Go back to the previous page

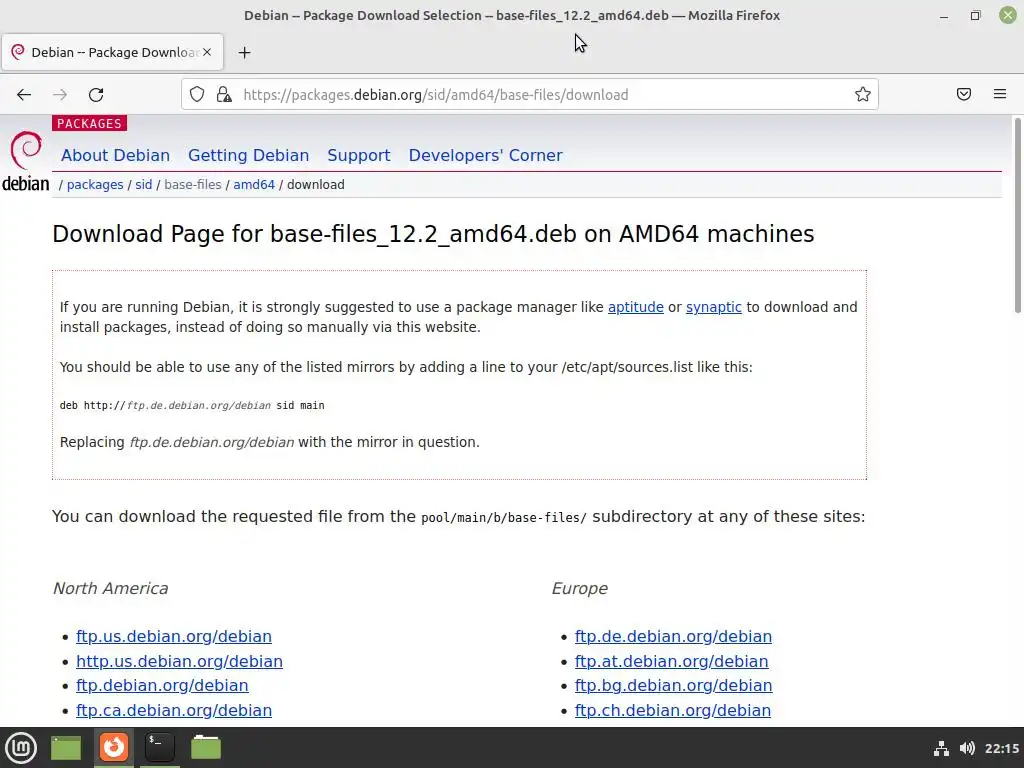pos(24,95)
